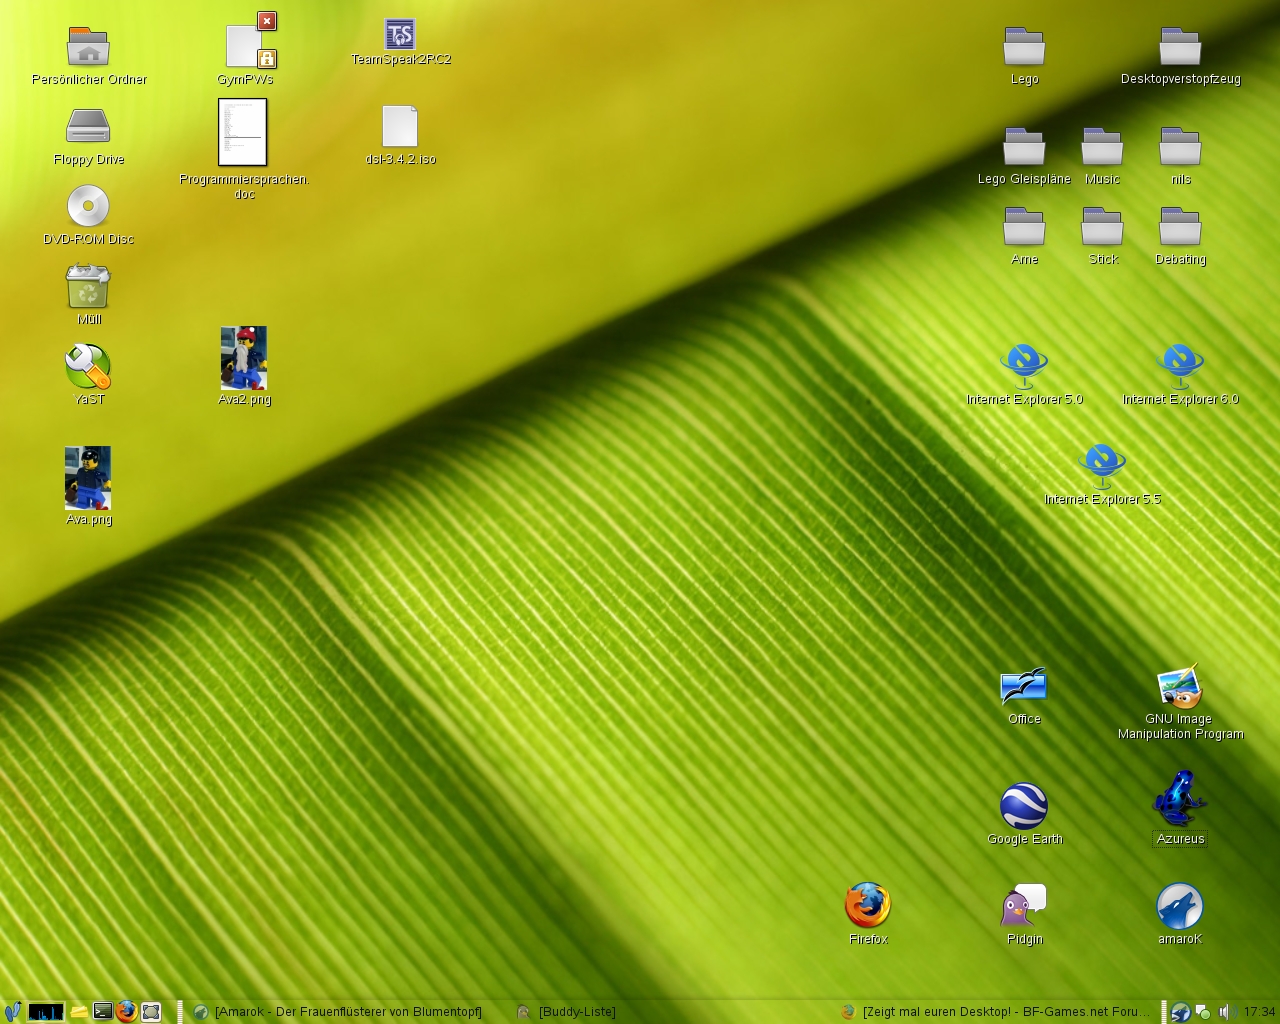Viewport: 1280px width, 1024px height.
Task: Open the amaroK desktop icon
Action: click(x=1180, y=906)
